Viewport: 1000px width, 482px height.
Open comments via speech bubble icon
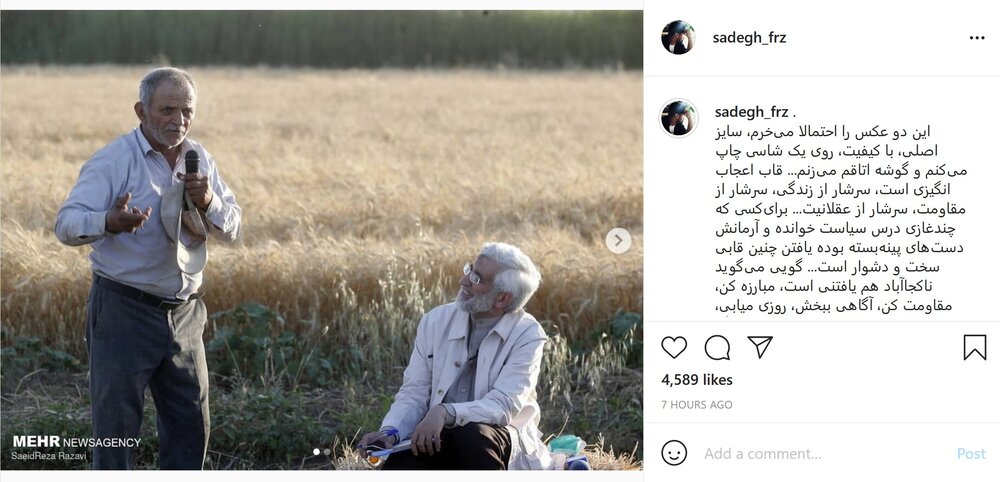717,347
